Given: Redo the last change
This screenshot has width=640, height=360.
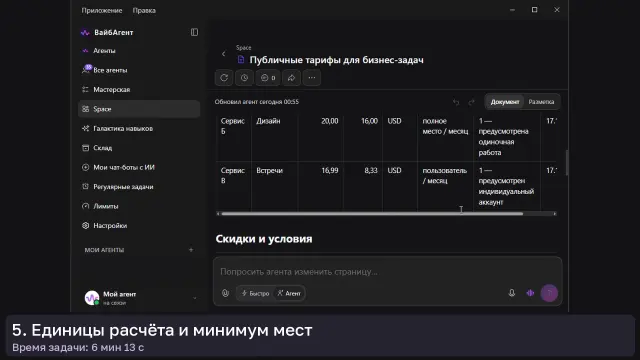Looking at the screenshot, I should click(471, 102).
